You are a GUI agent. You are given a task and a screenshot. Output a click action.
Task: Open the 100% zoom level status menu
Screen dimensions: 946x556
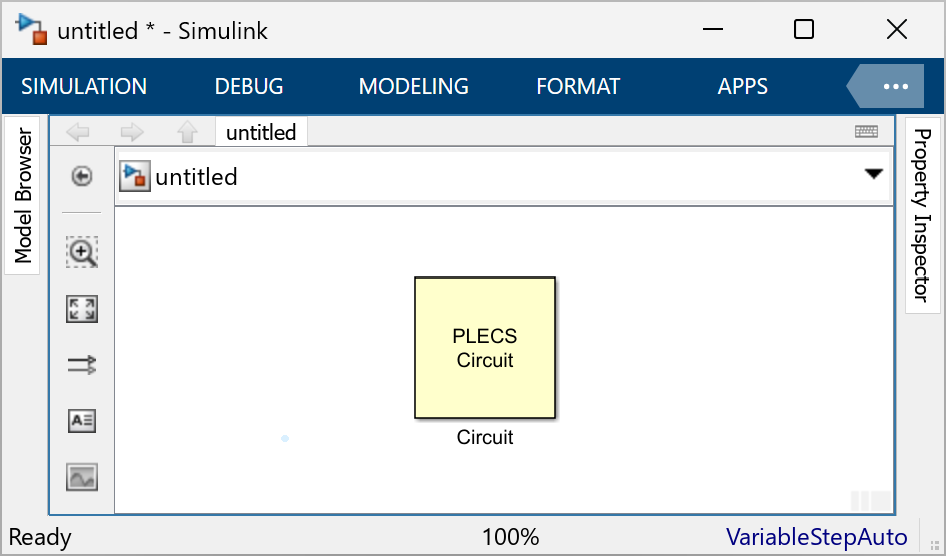(x=510, y=537)
